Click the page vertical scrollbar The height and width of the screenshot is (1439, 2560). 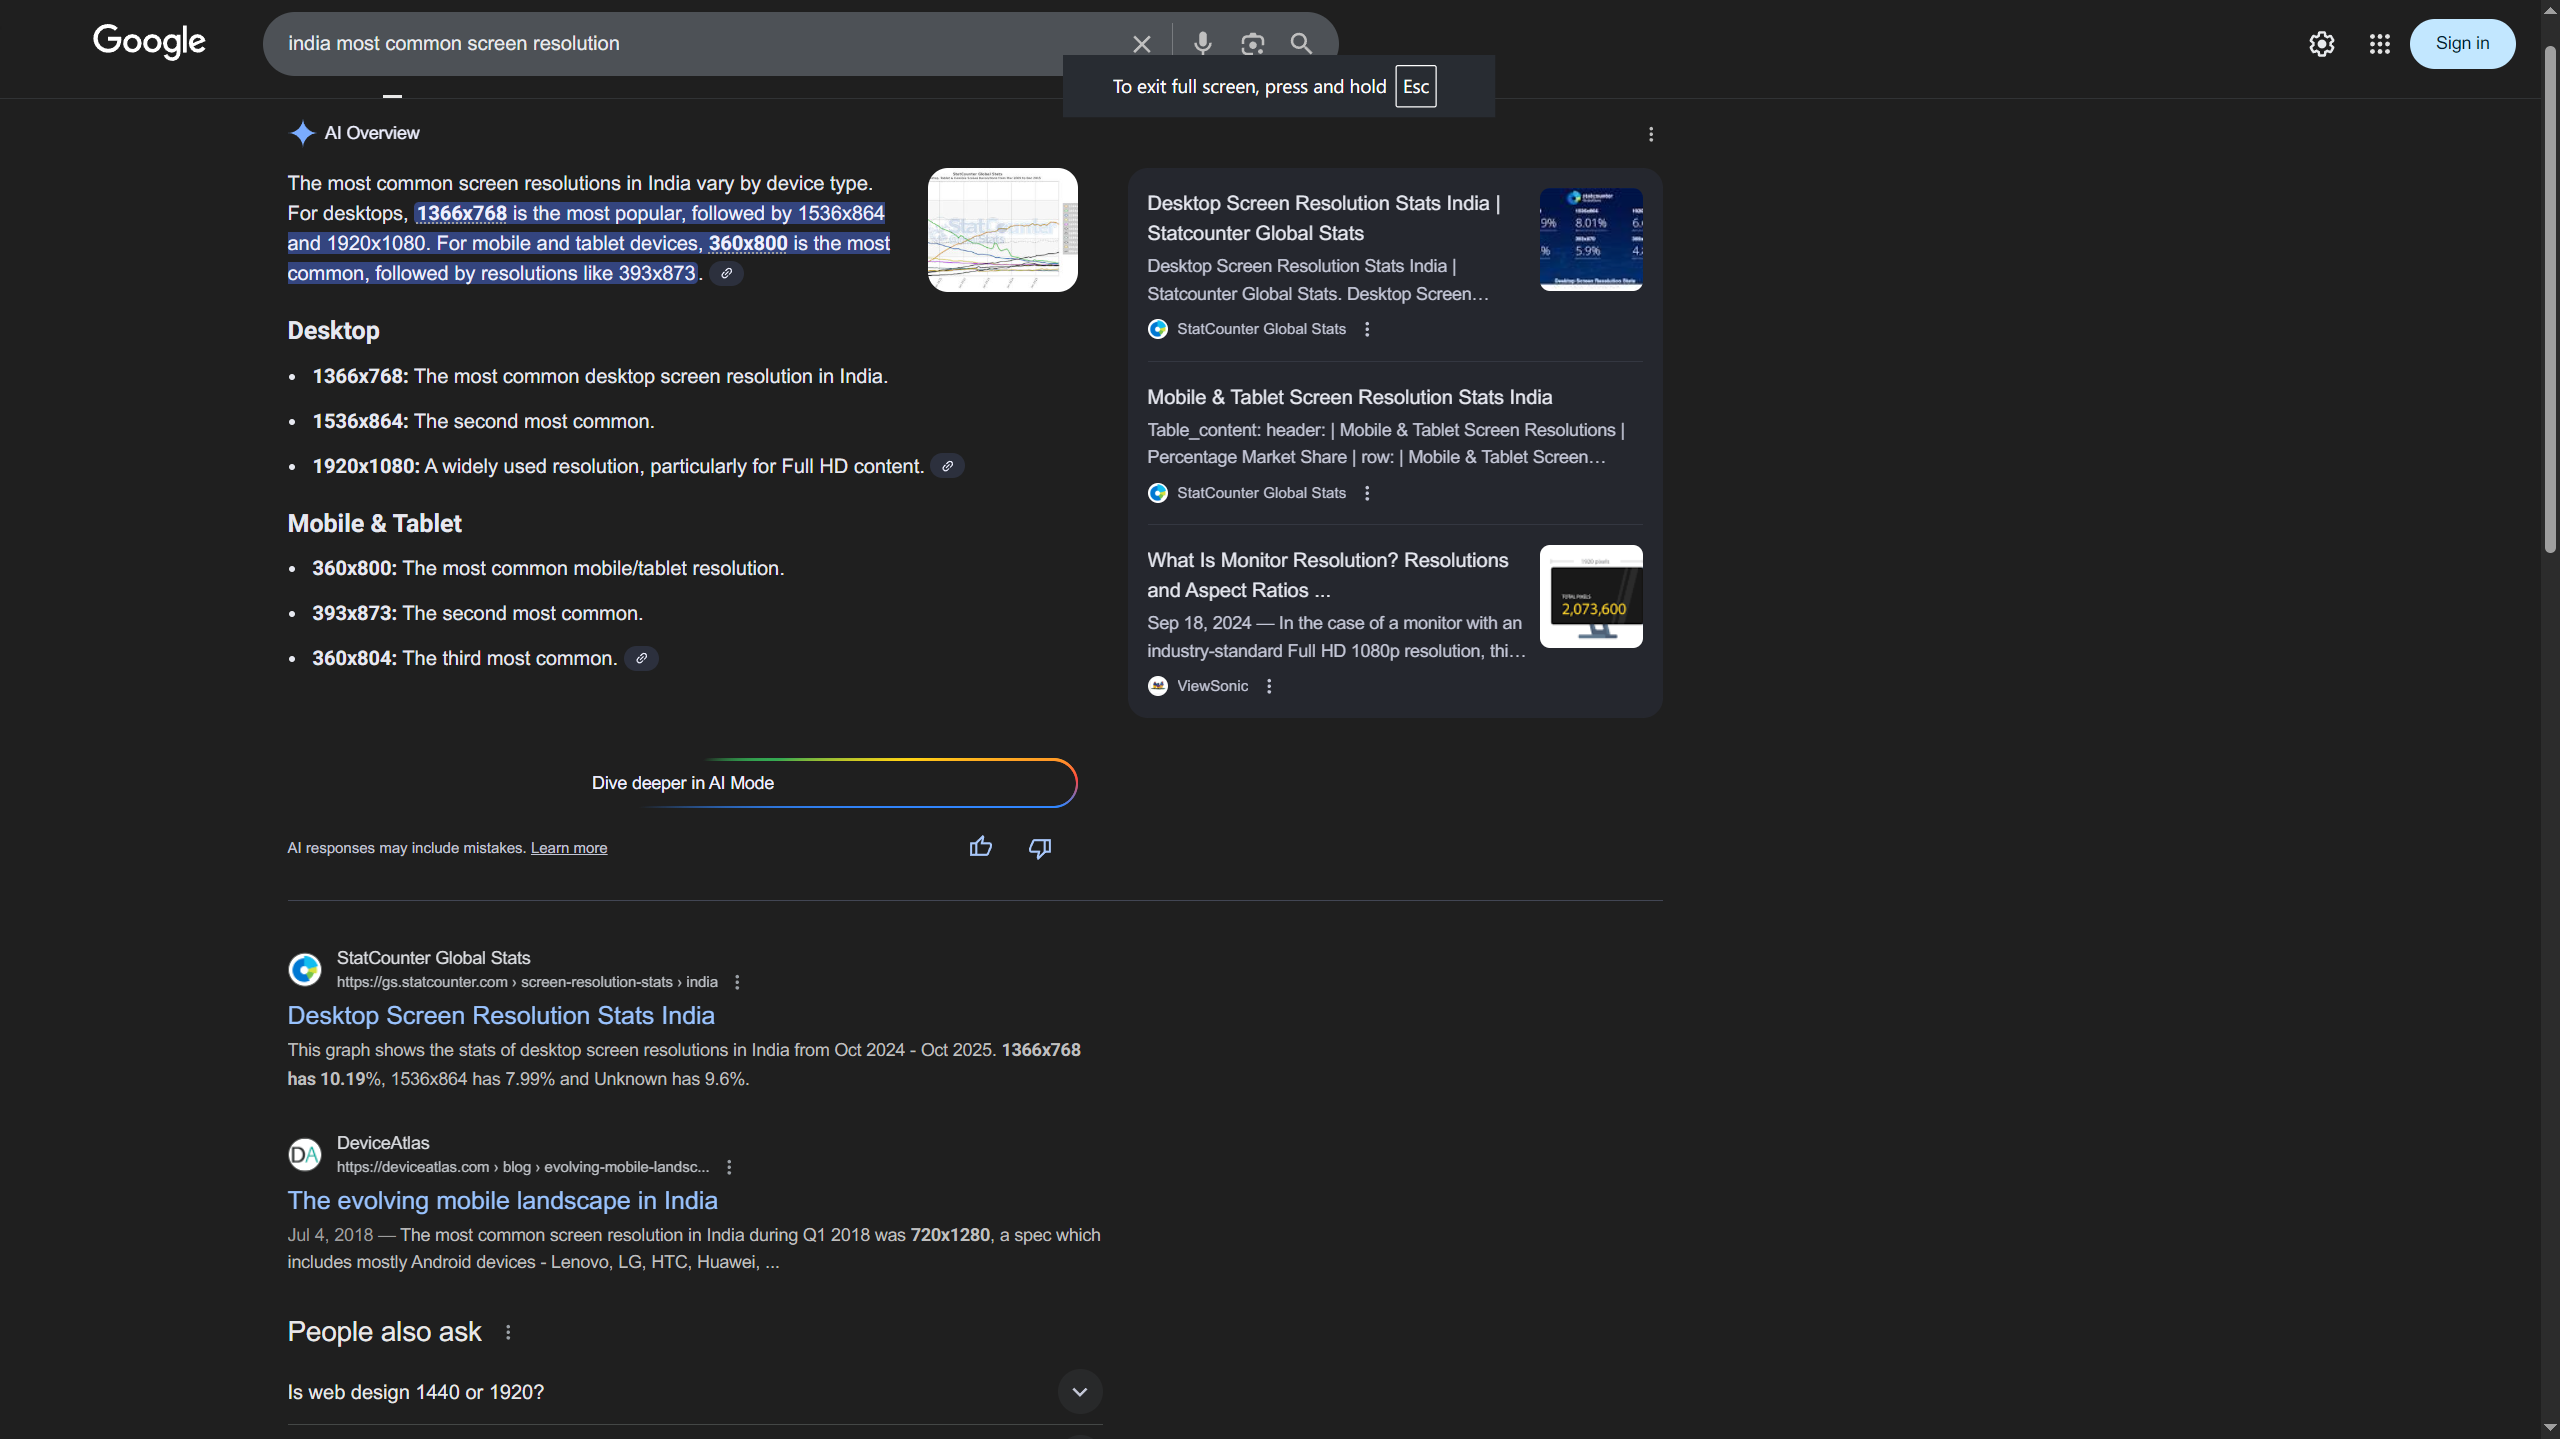tap(2549, 300)
